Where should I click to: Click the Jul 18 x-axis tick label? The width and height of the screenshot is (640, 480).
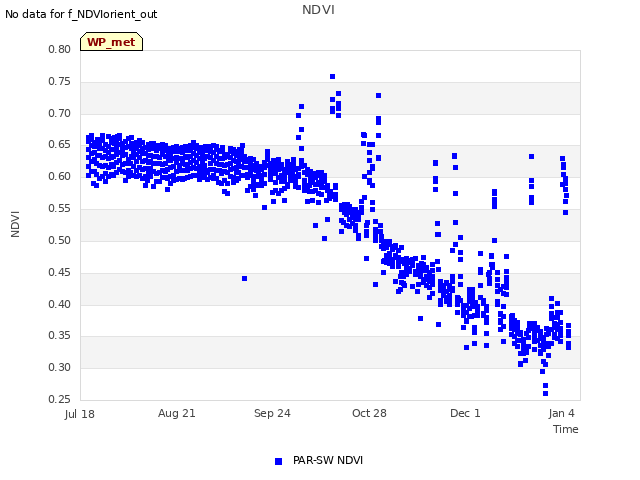click(x=80, y=414)
